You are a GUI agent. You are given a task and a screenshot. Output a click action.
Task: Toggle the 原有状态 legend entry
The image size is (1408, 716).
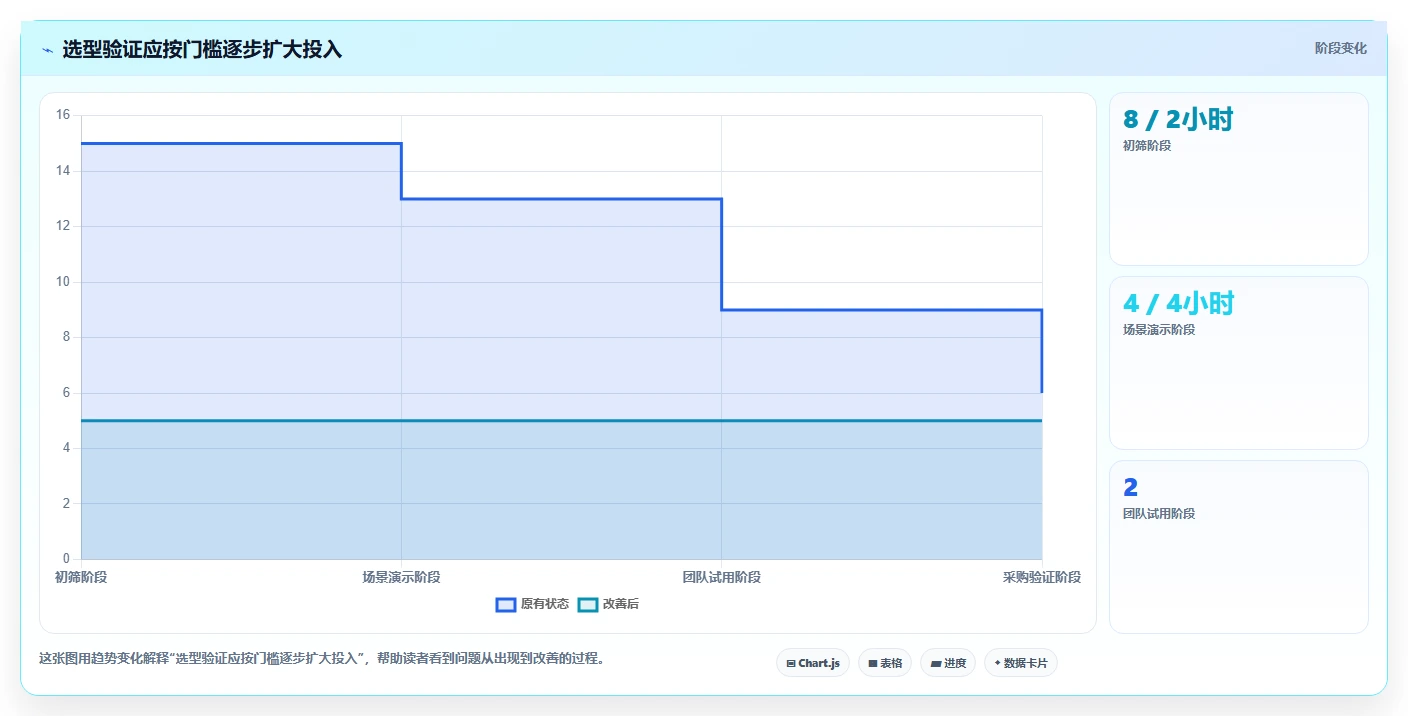pos(533,604)
